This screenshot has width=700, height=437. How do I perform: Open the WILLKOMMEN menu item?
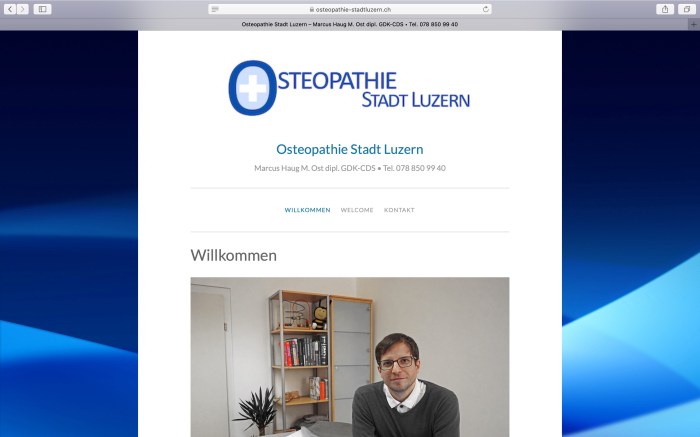coord(308,210)
